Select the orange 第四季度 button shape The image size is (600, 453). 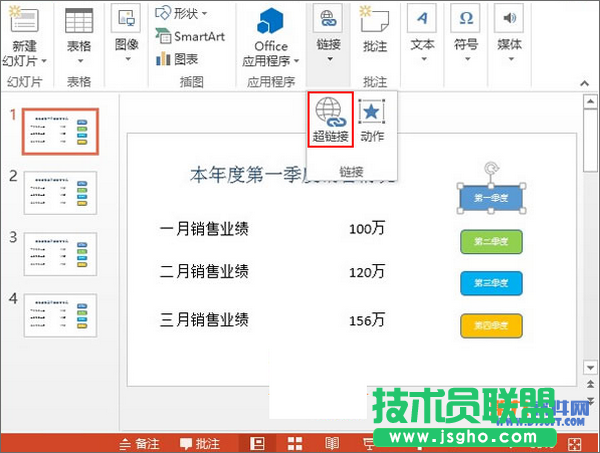click(491, 326)
